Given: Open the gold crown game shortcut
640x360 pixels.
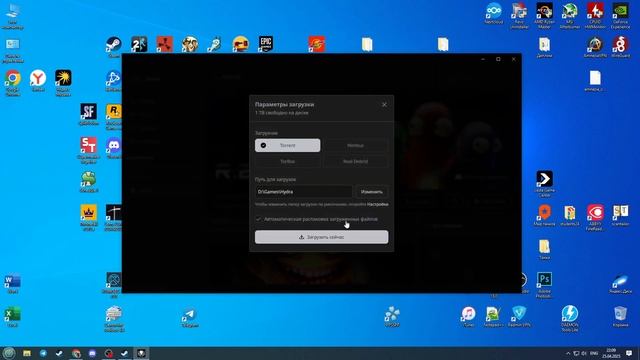Looking at the screenshot, I should tap(89, 218).
